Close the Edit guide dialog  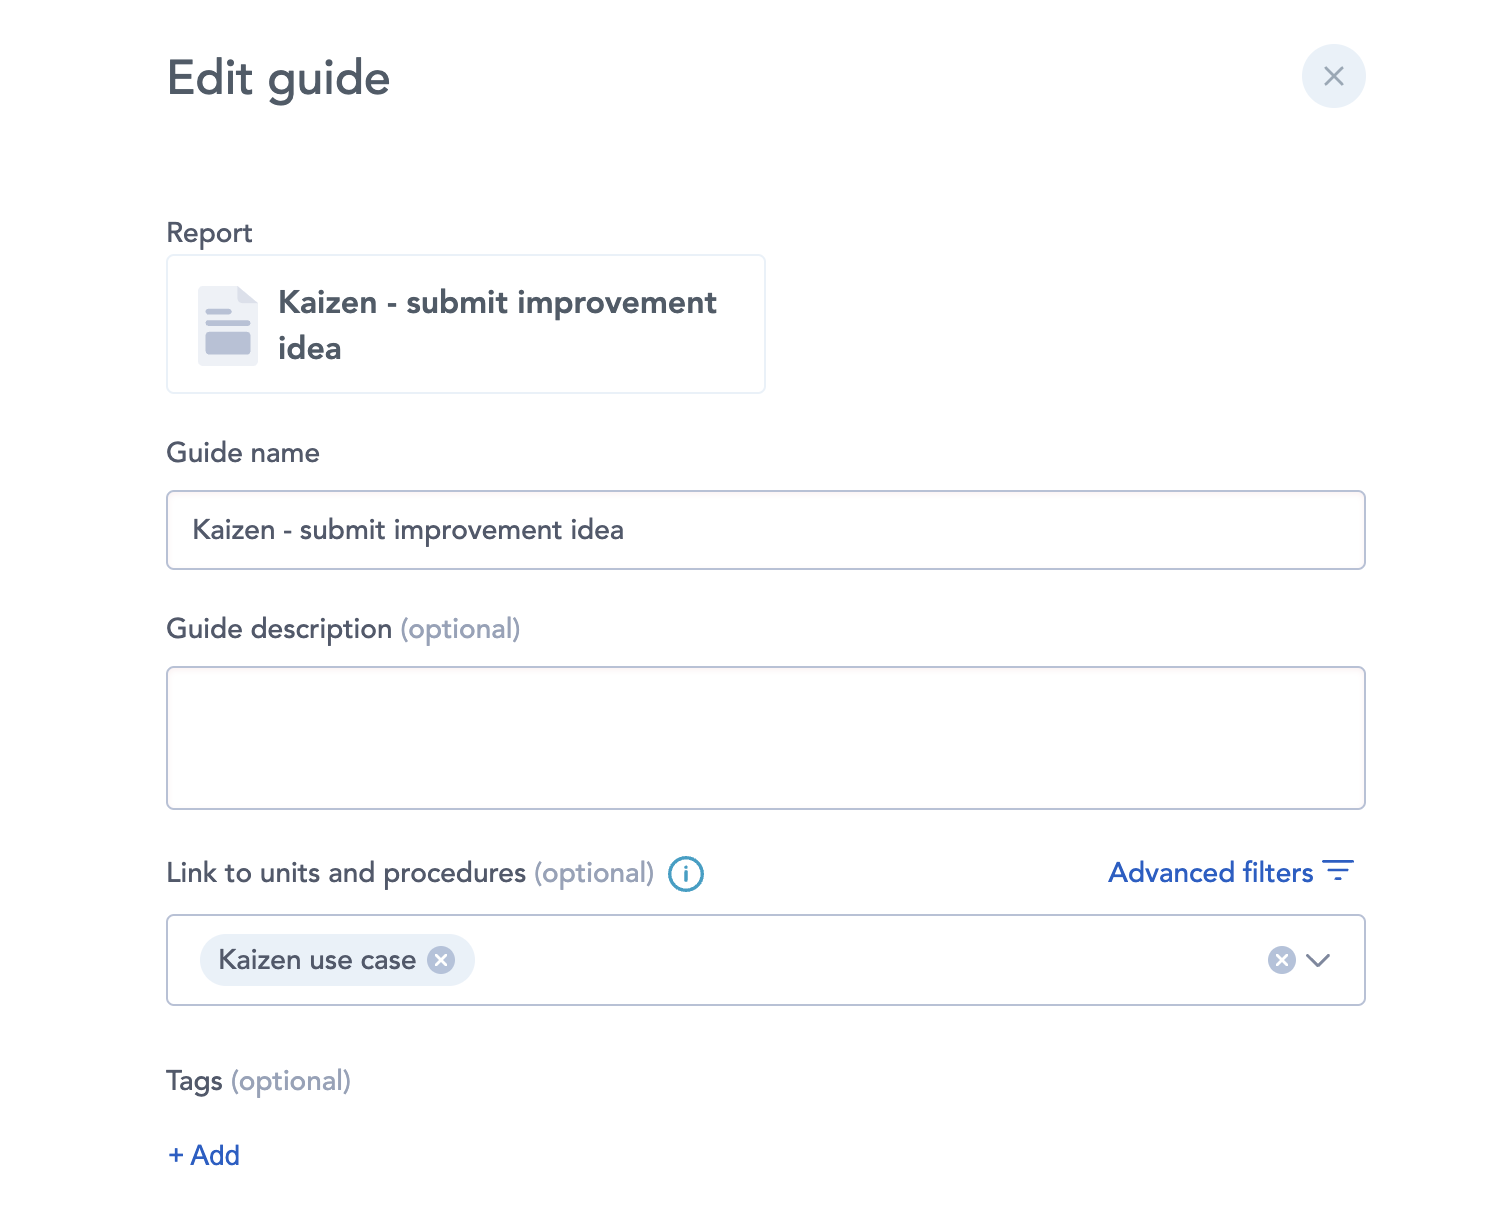click(x=1333, y=76)
